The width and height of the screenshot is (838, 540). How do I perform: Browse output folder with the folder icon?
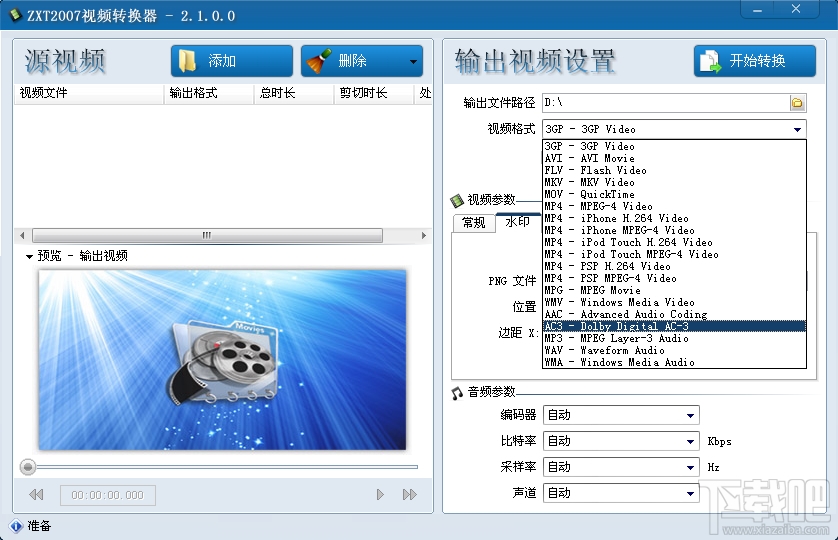coord(797,103)
